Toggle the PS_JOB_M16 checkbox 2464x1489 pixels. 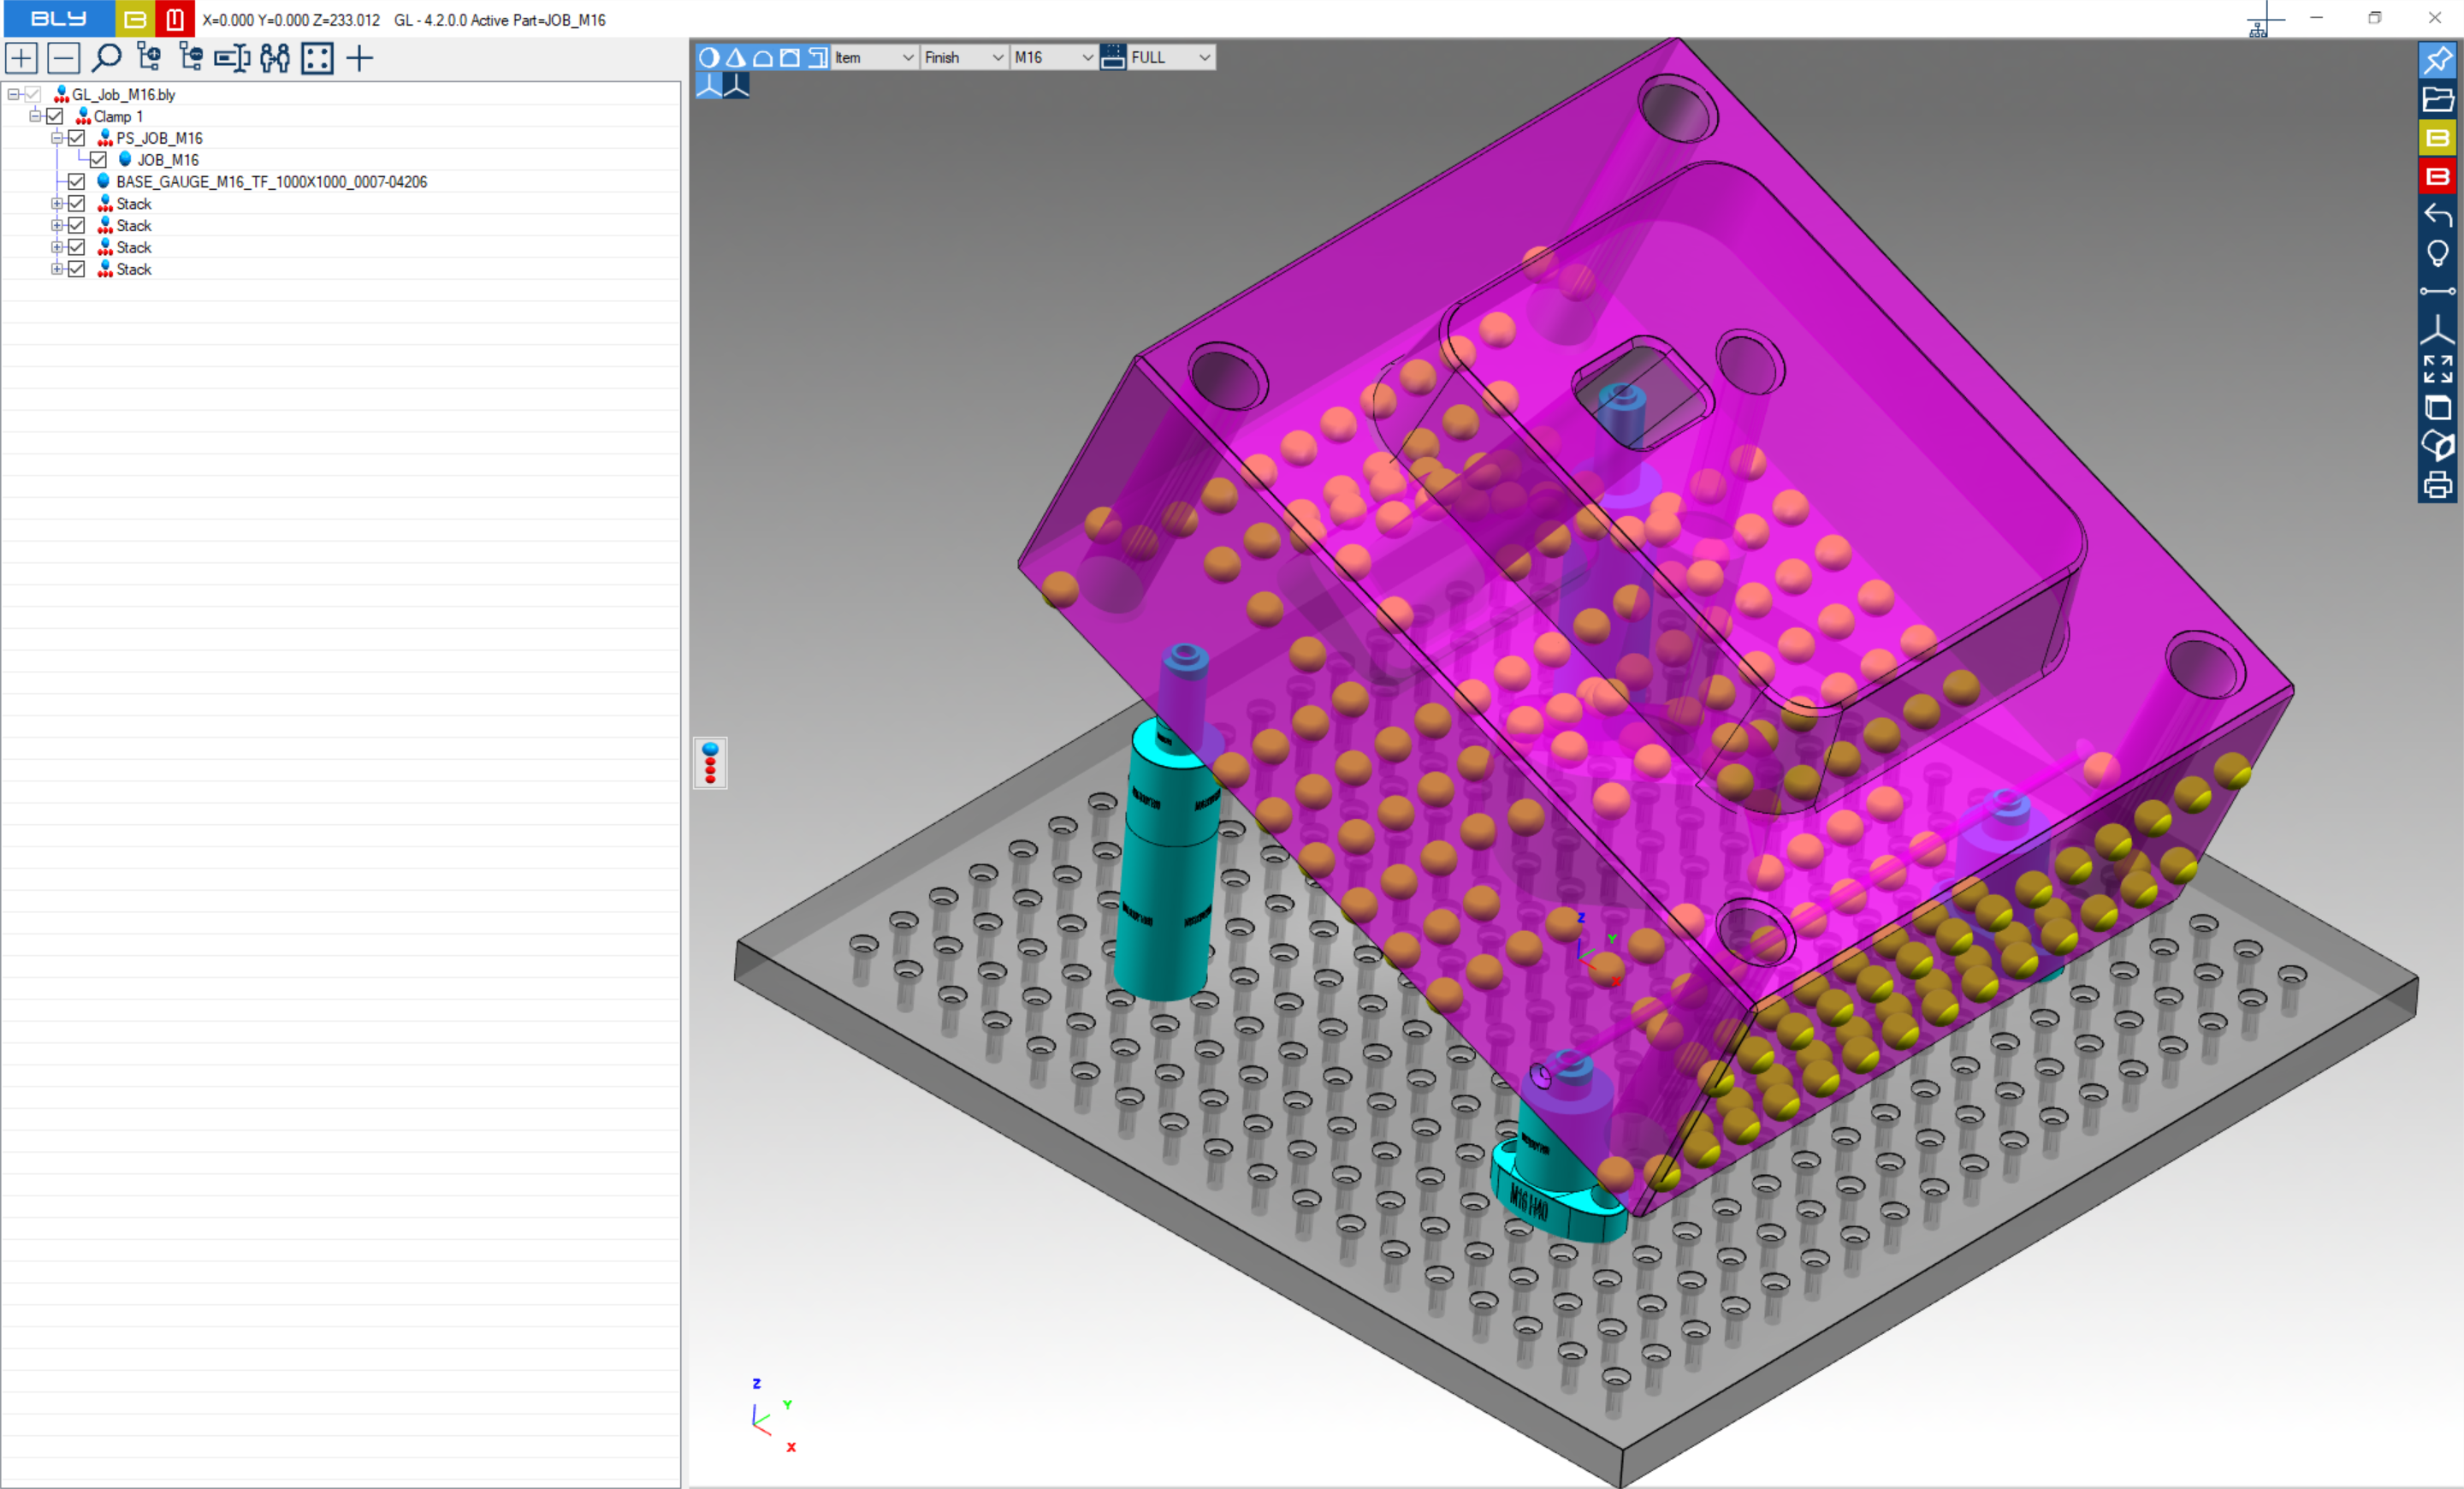point(77,138)
